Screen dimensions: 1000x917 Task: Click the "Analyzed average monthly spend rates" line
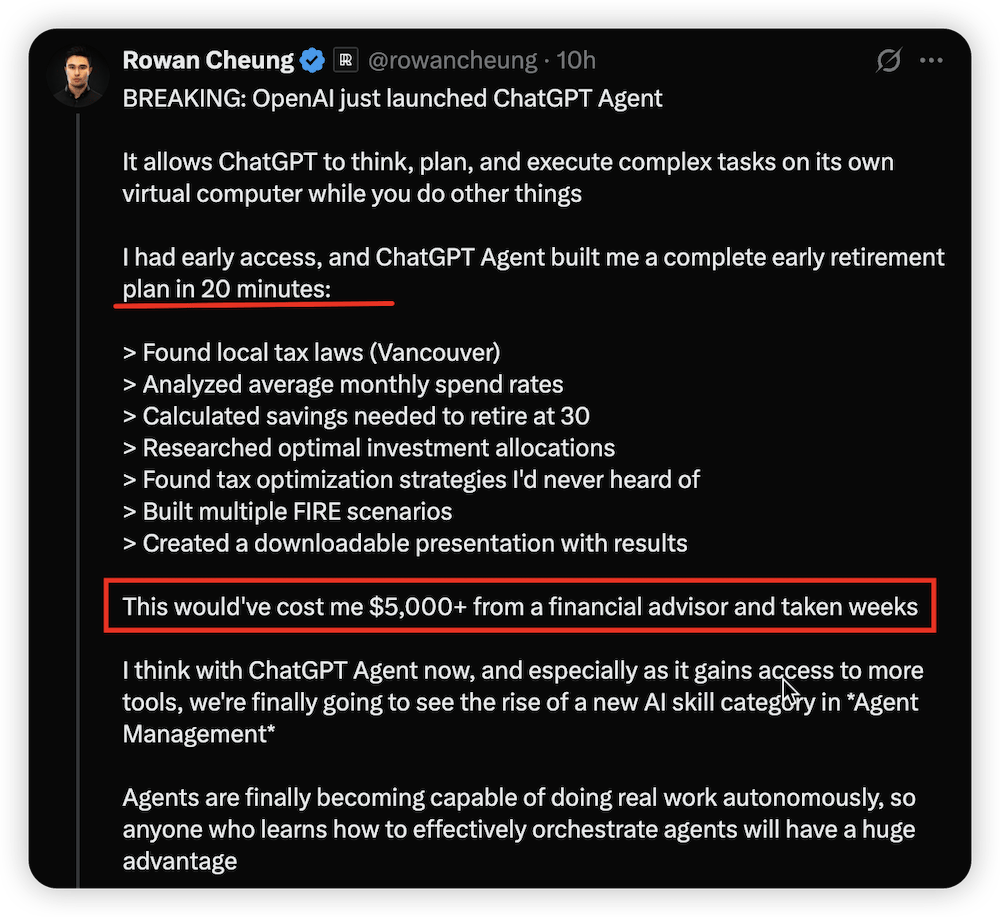(343, 384)
